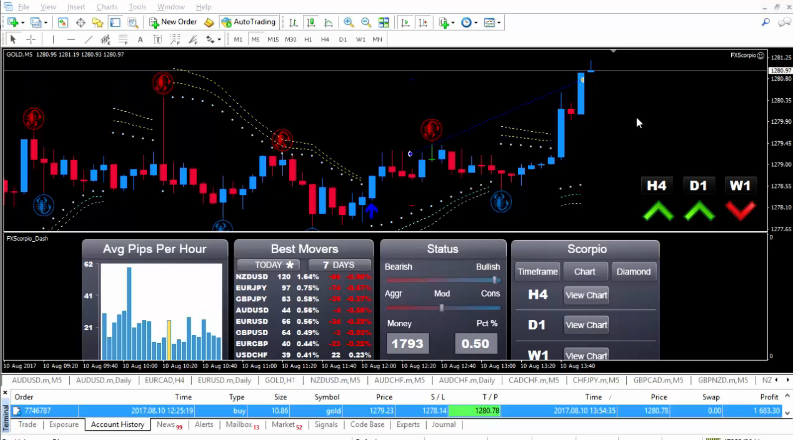Screen dimensions: 793x440
Task: Open the Strategy Tester magnifier icon
Action: click(133, 22)
